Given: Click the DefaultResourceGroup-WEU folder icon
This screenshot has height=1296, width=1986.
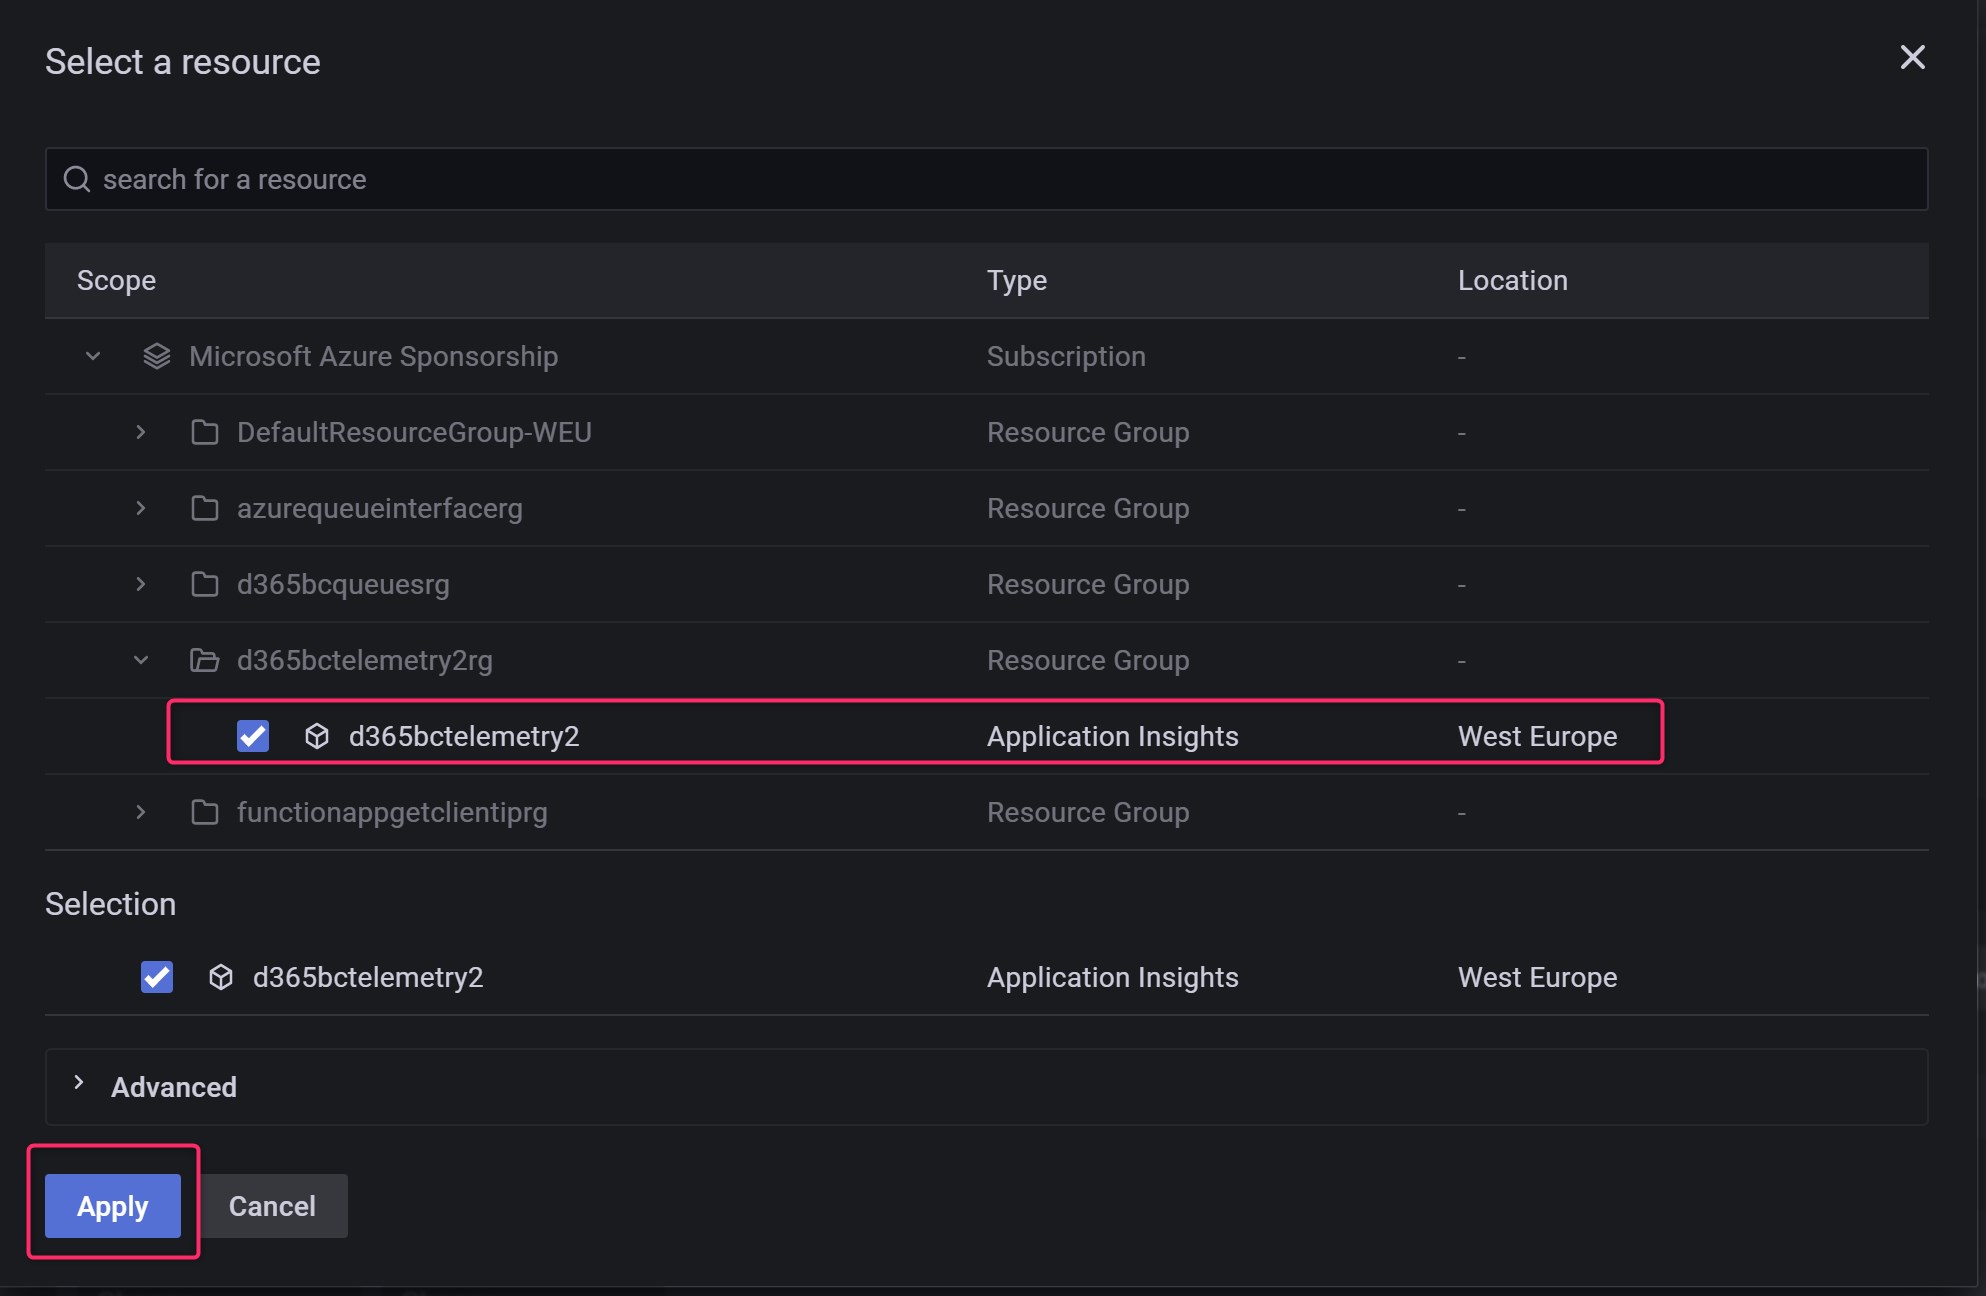Looking at the screenshot, I should click(x=205, y=432).
